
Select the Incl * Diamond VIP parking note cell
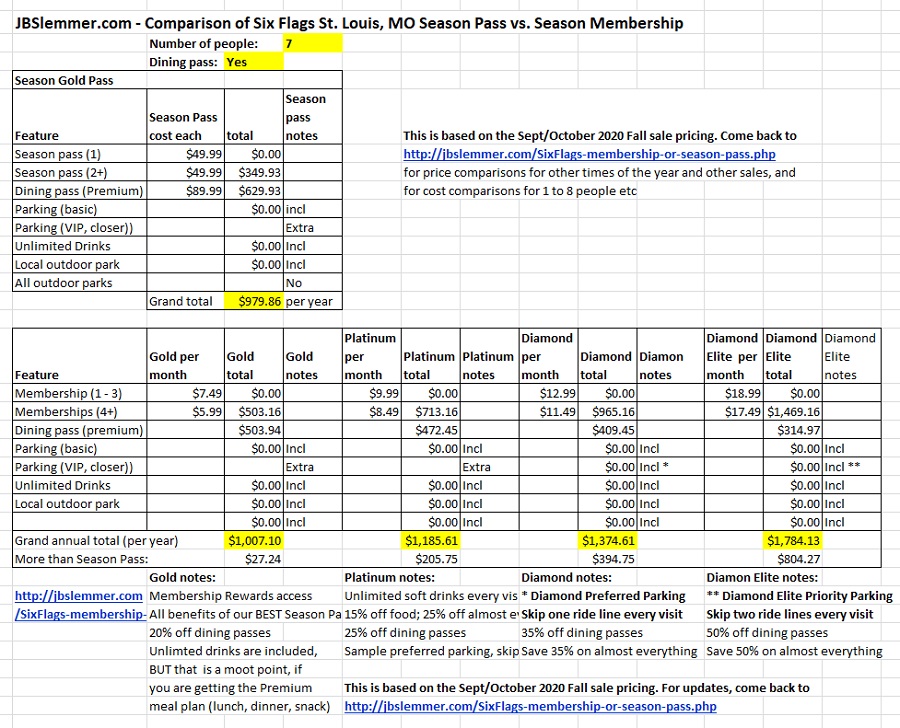point(670,467)
